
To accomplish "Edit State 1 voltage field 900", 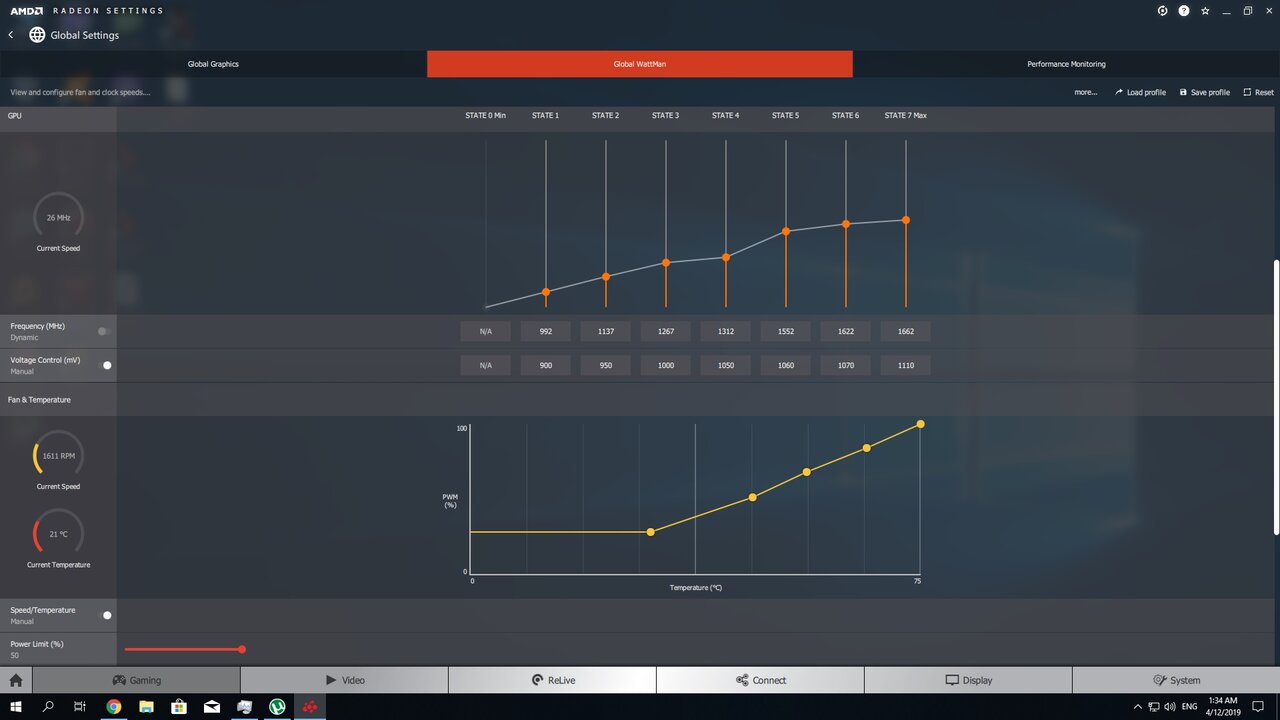I will pos(546,365).
